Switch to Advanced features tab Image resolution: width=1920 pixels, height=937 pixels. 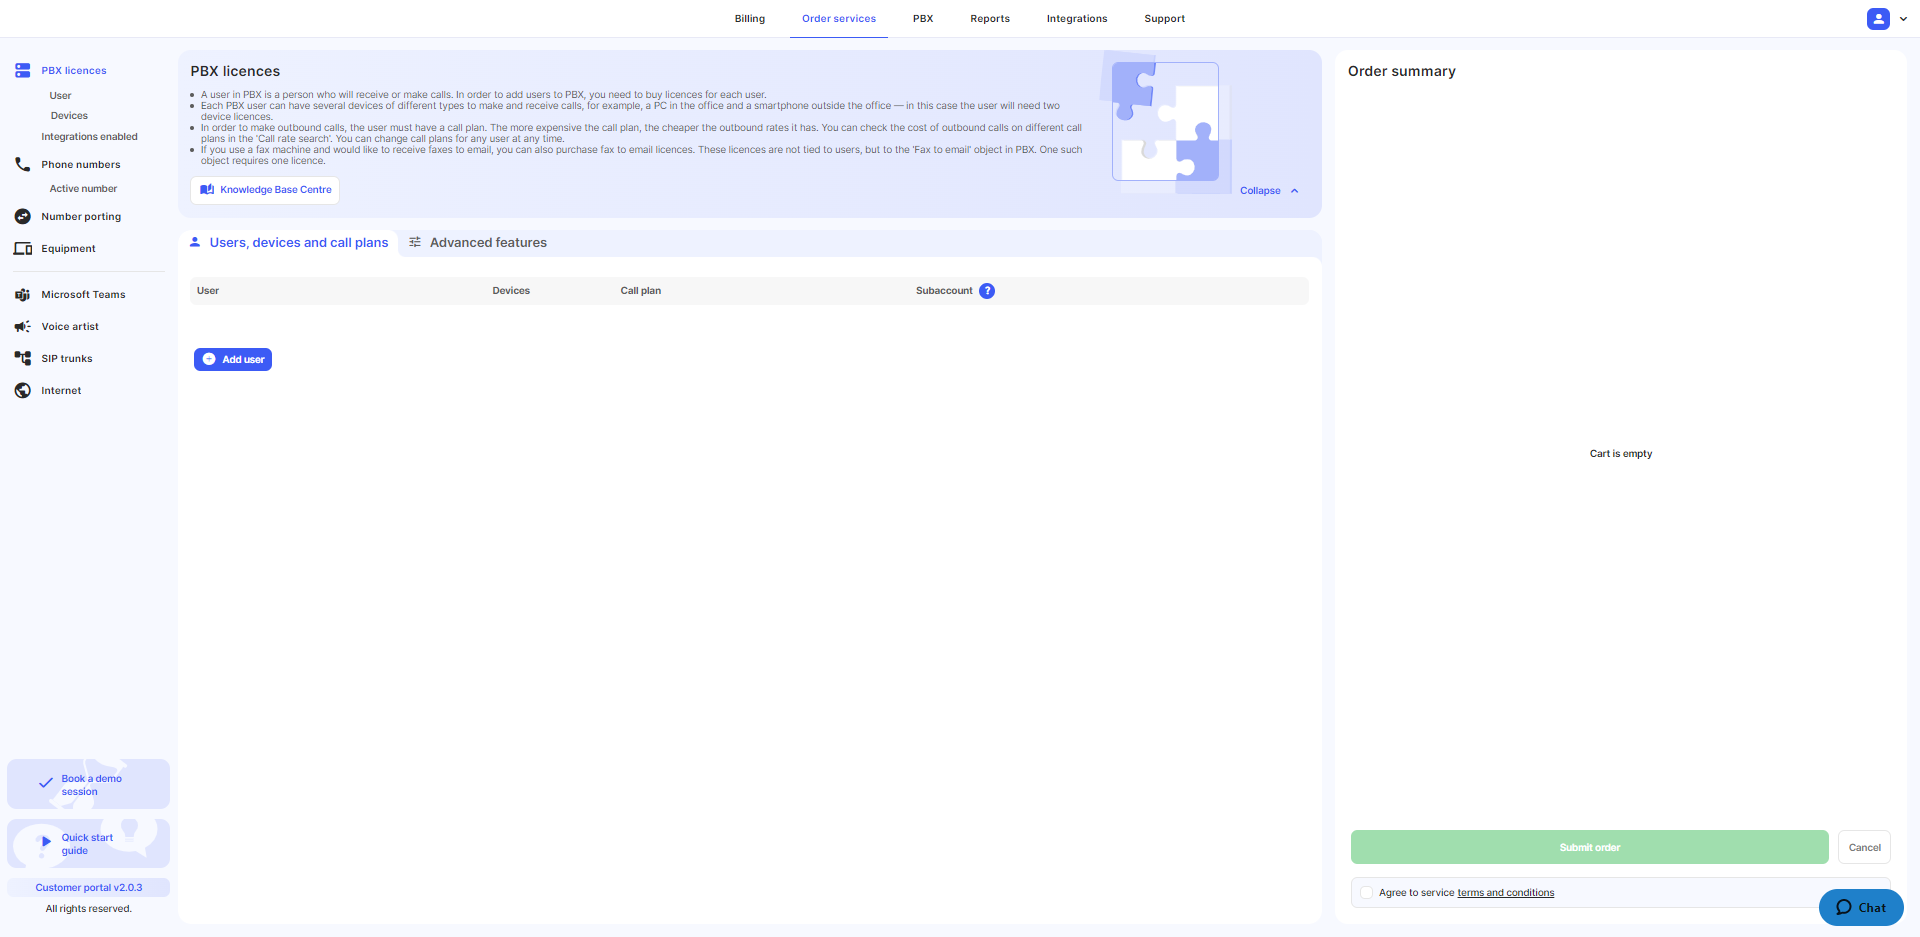pos(478,243)
